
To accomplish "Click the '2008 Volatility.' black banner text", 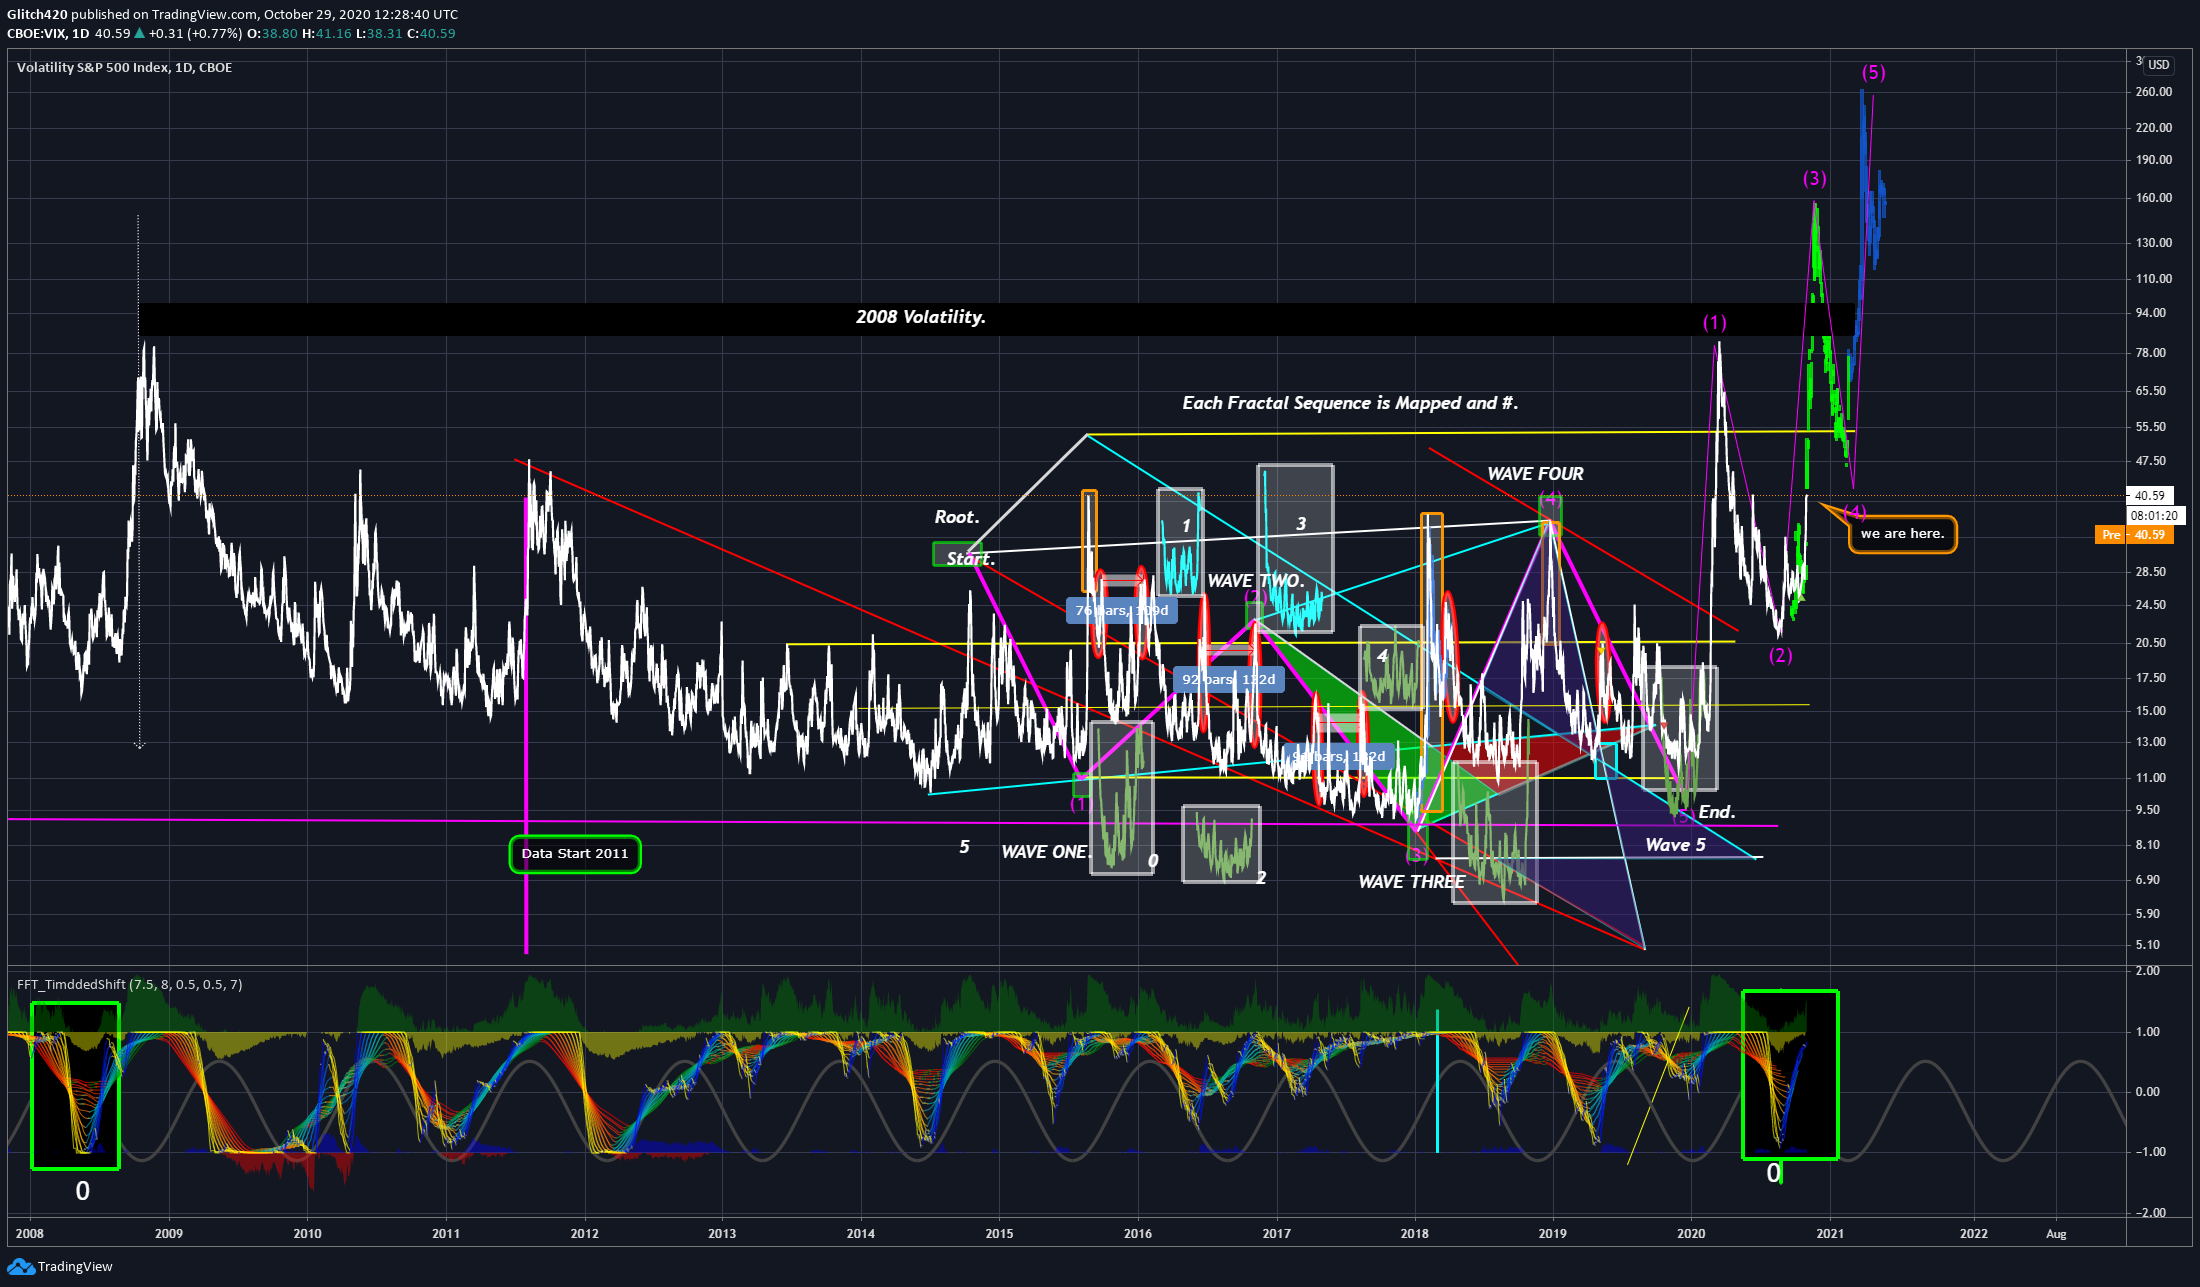I will pos(920,317).
